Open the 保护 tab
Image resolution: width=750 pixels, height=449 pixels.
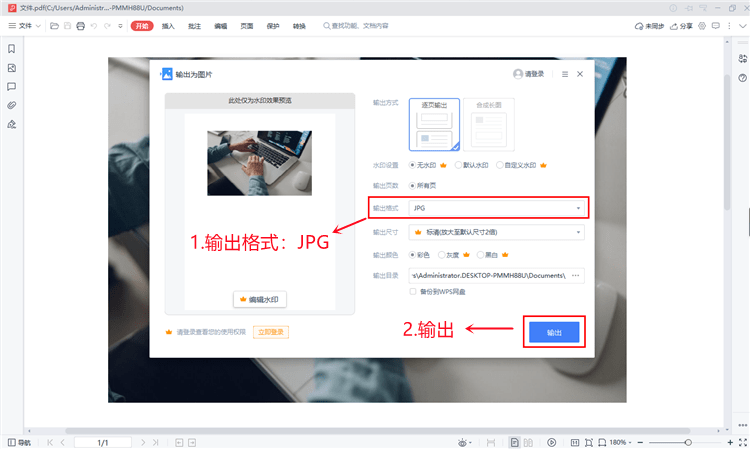(x=273, y=26)
